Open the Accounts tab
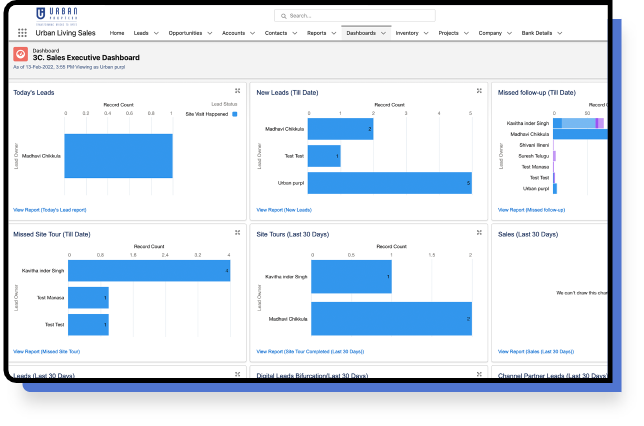The image size is (644, 426). pos(233,33)
